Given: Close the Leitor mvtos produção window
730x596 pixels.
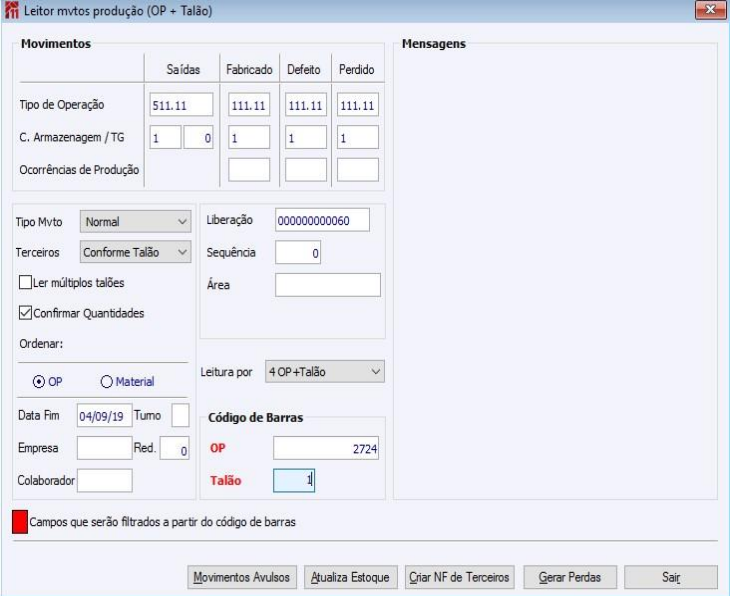Looking at the screenshot, I should 710,10.
